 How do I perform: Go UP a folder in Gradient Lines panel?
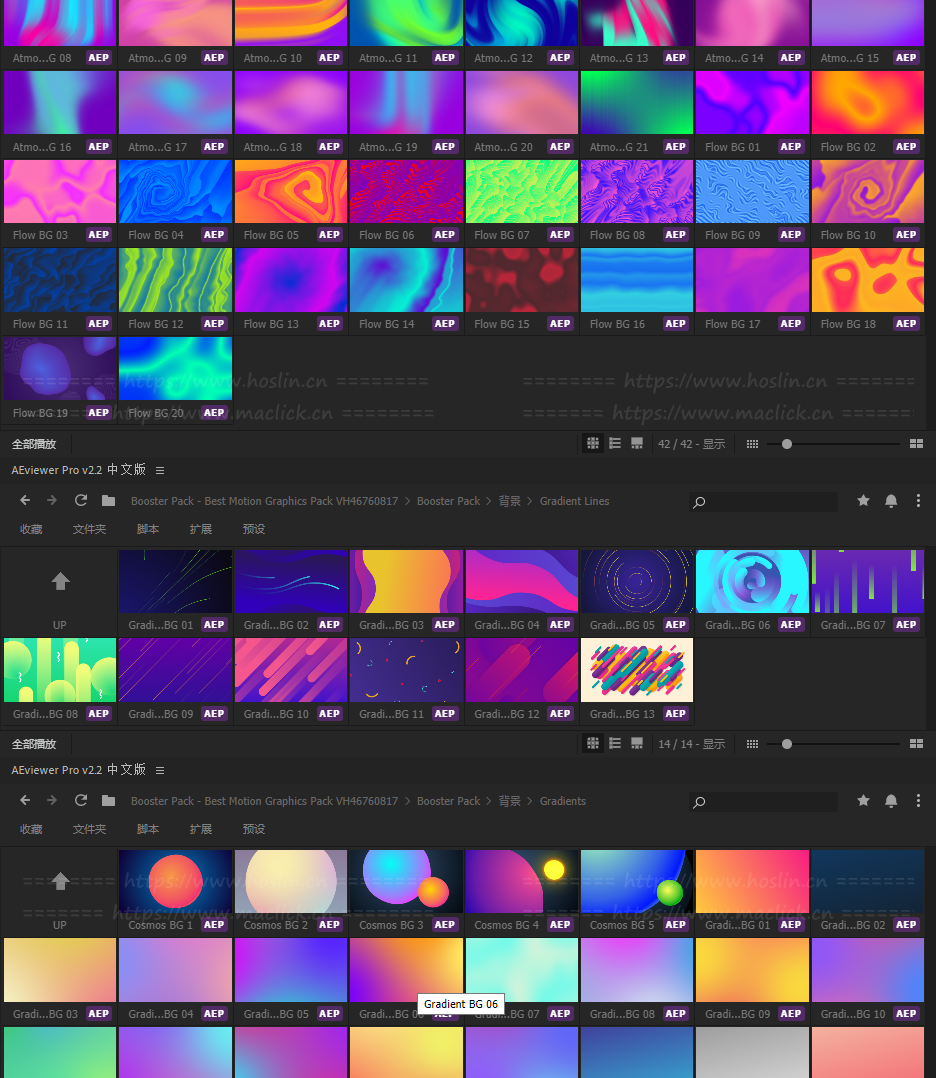(60, 591)
